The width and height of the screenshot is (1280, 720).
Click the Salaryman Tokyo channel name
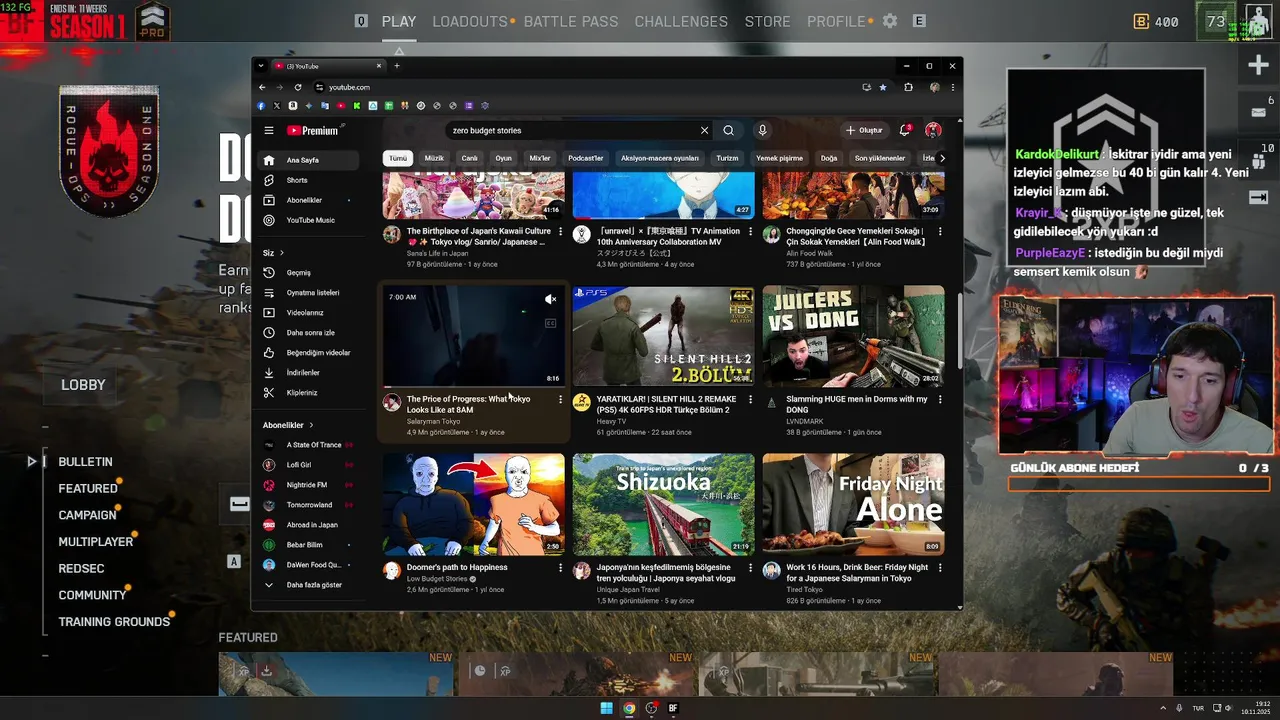pyautogui.click(x=433, y=421)
